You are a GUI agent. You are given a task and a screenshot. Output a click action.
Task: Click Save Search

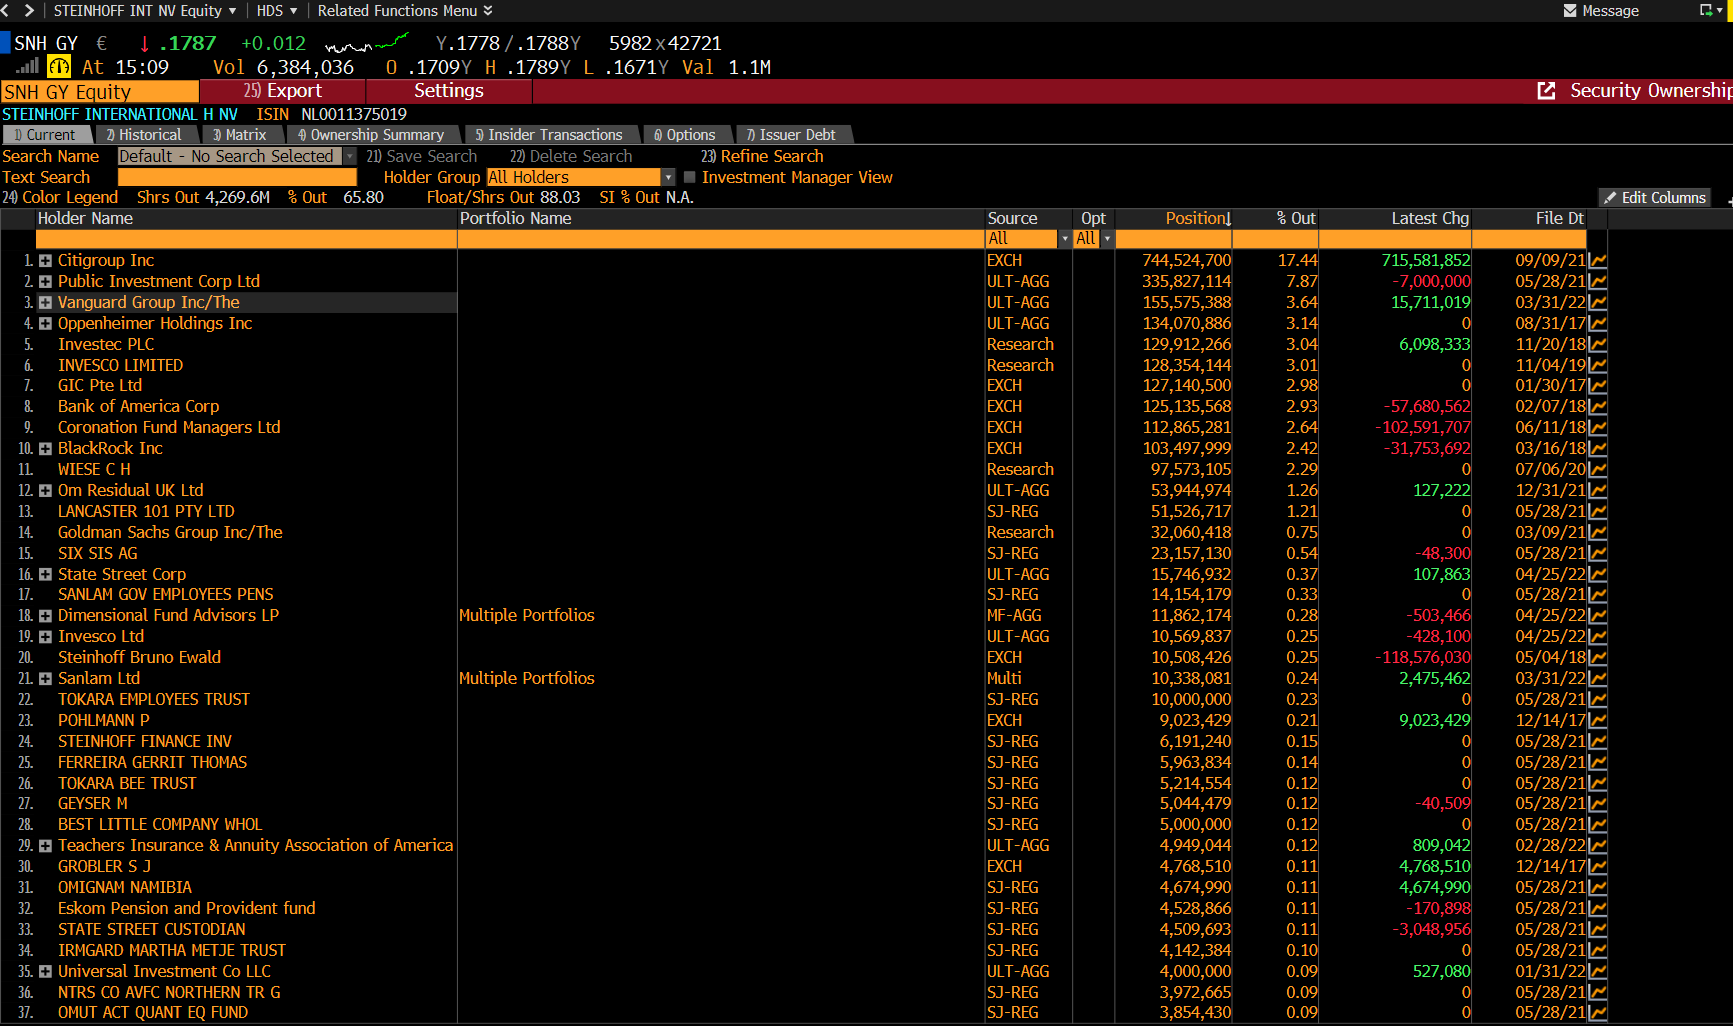point(422,156)
